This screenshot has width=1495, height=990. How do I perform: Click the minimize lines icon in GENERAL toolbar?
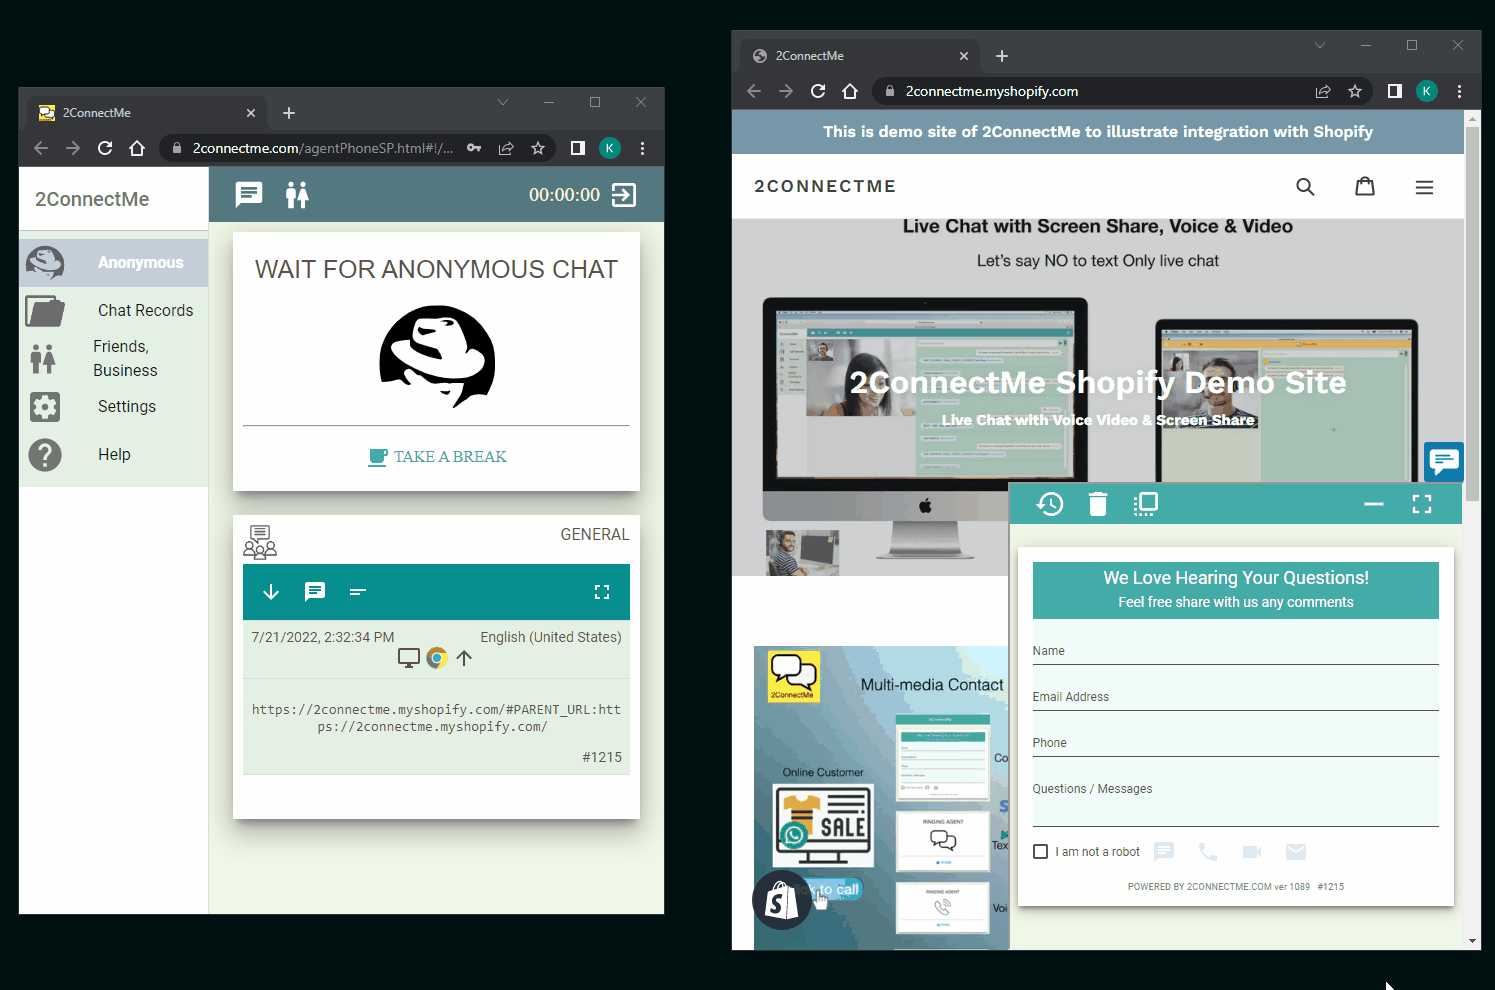pos(358,592)
